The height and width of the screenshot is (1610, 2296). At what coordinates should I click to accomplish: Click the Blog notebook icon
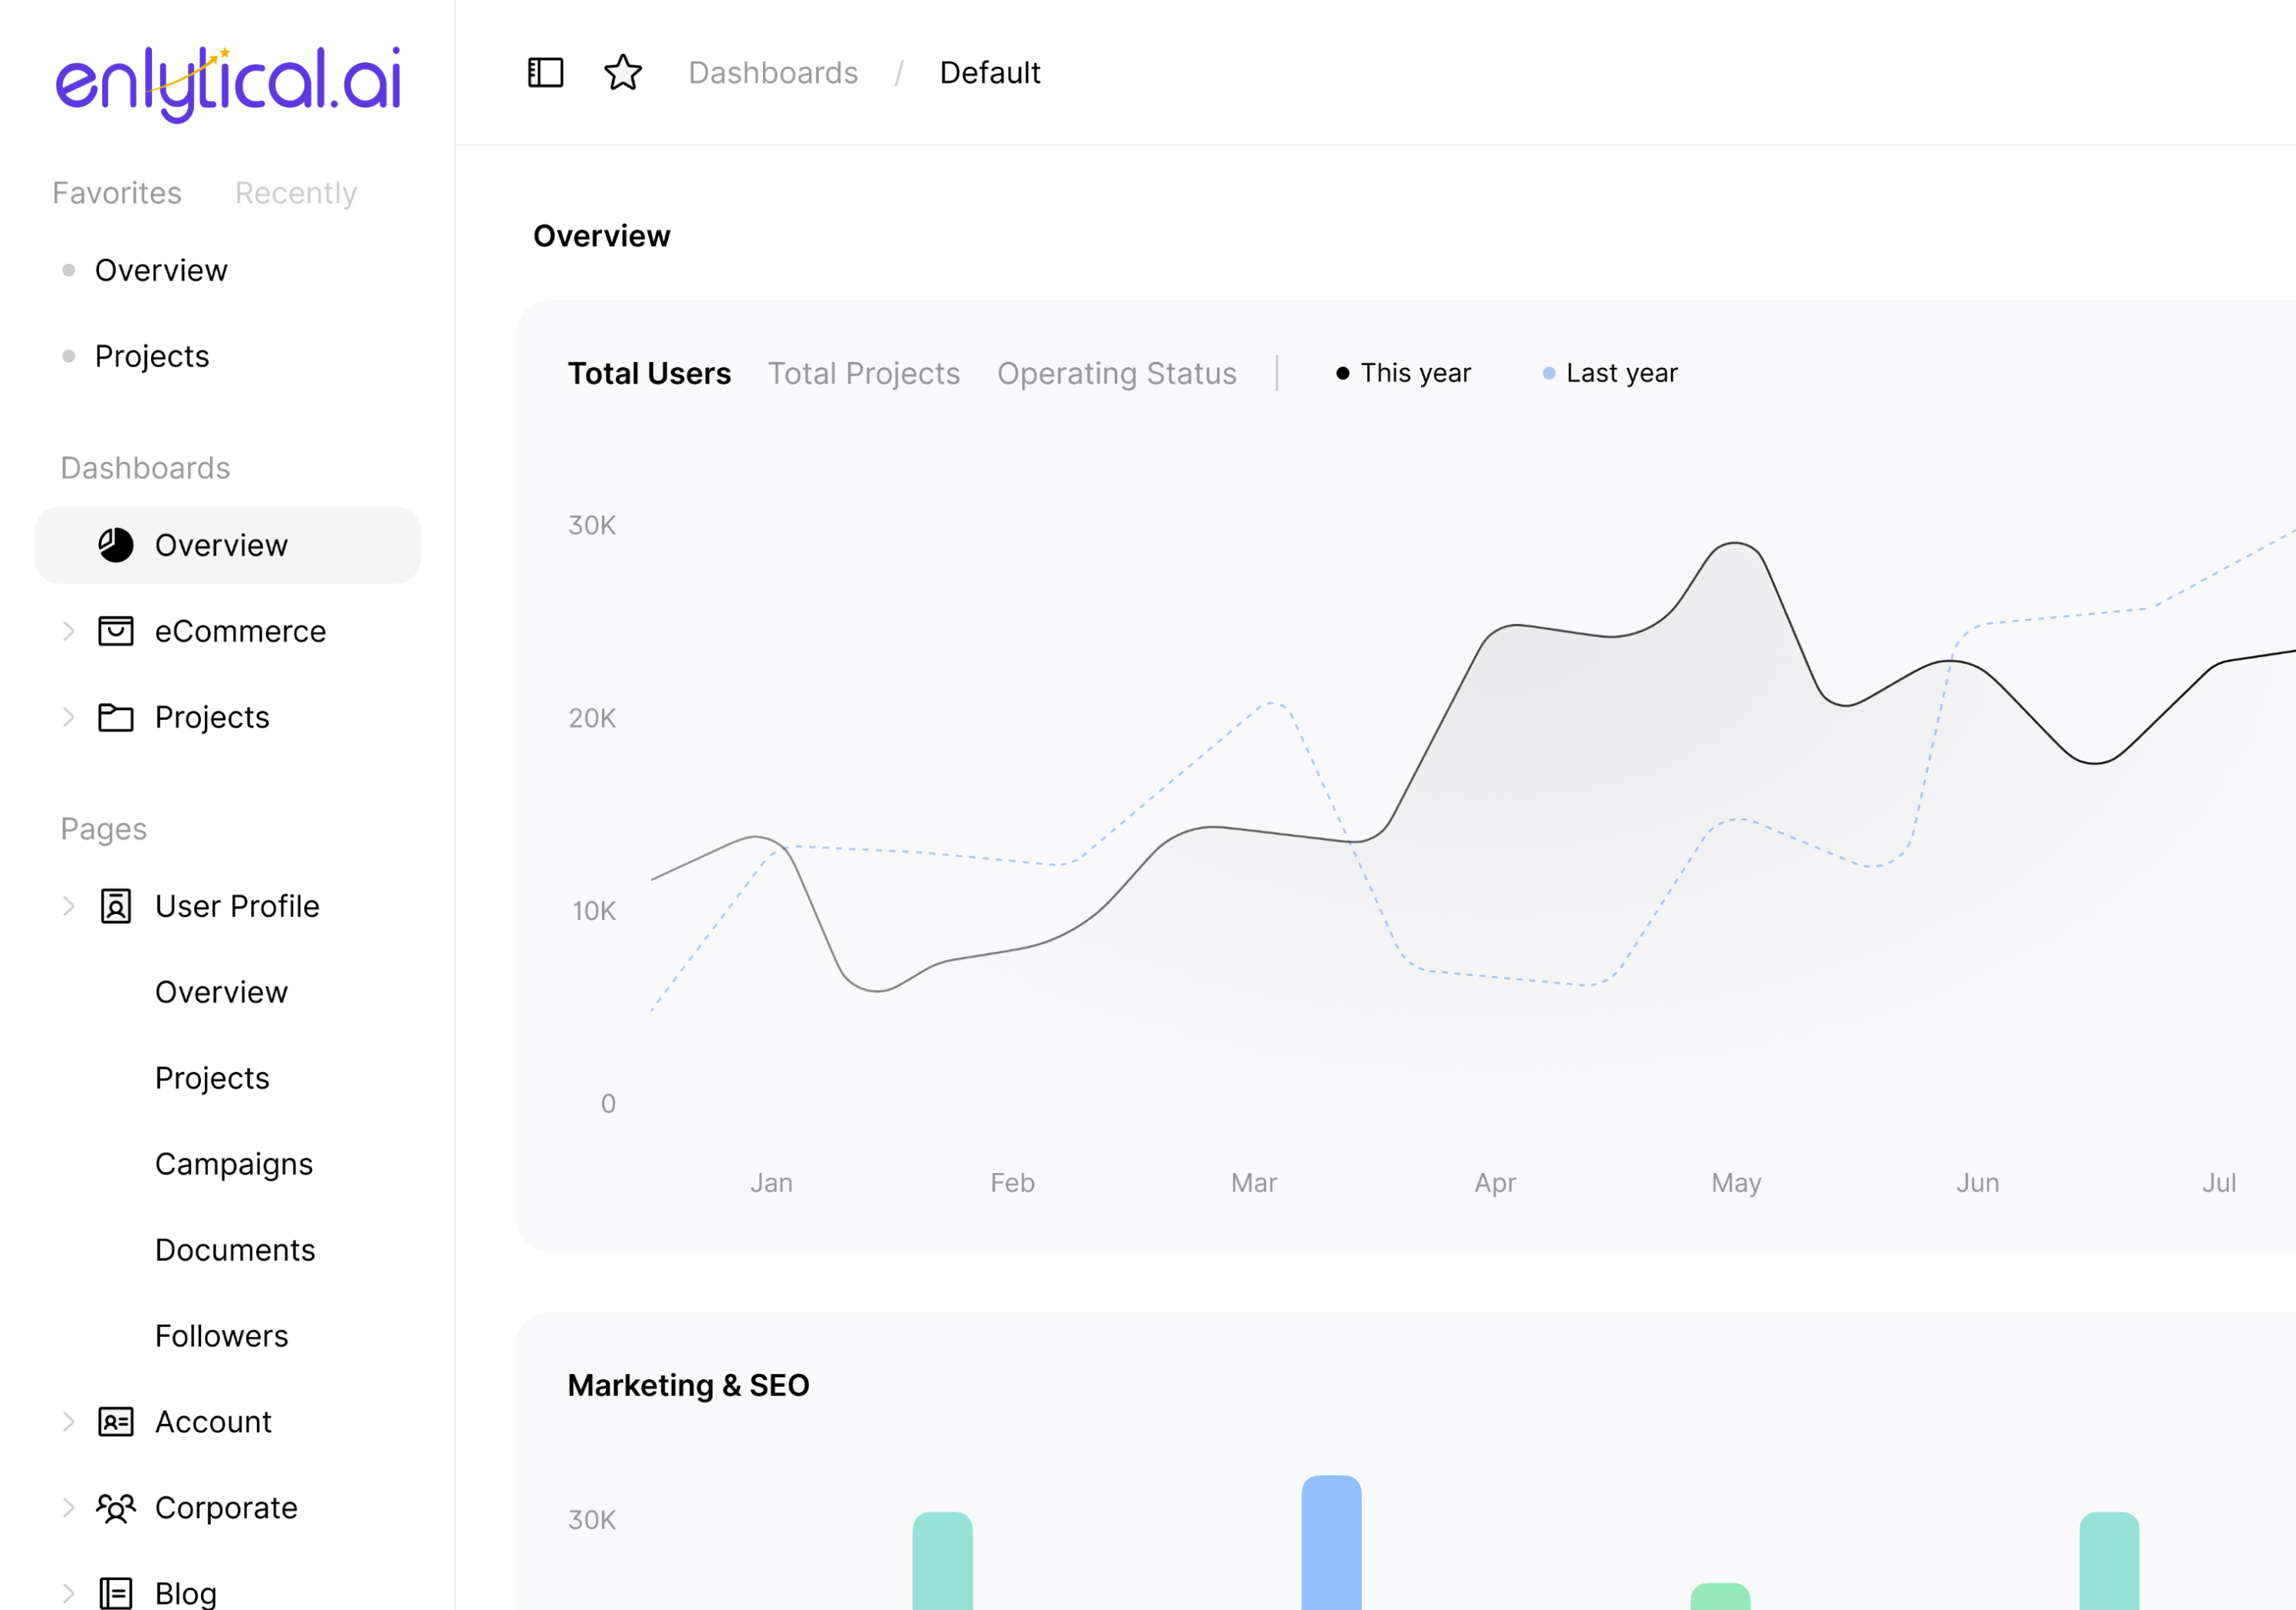[116, 1593]
